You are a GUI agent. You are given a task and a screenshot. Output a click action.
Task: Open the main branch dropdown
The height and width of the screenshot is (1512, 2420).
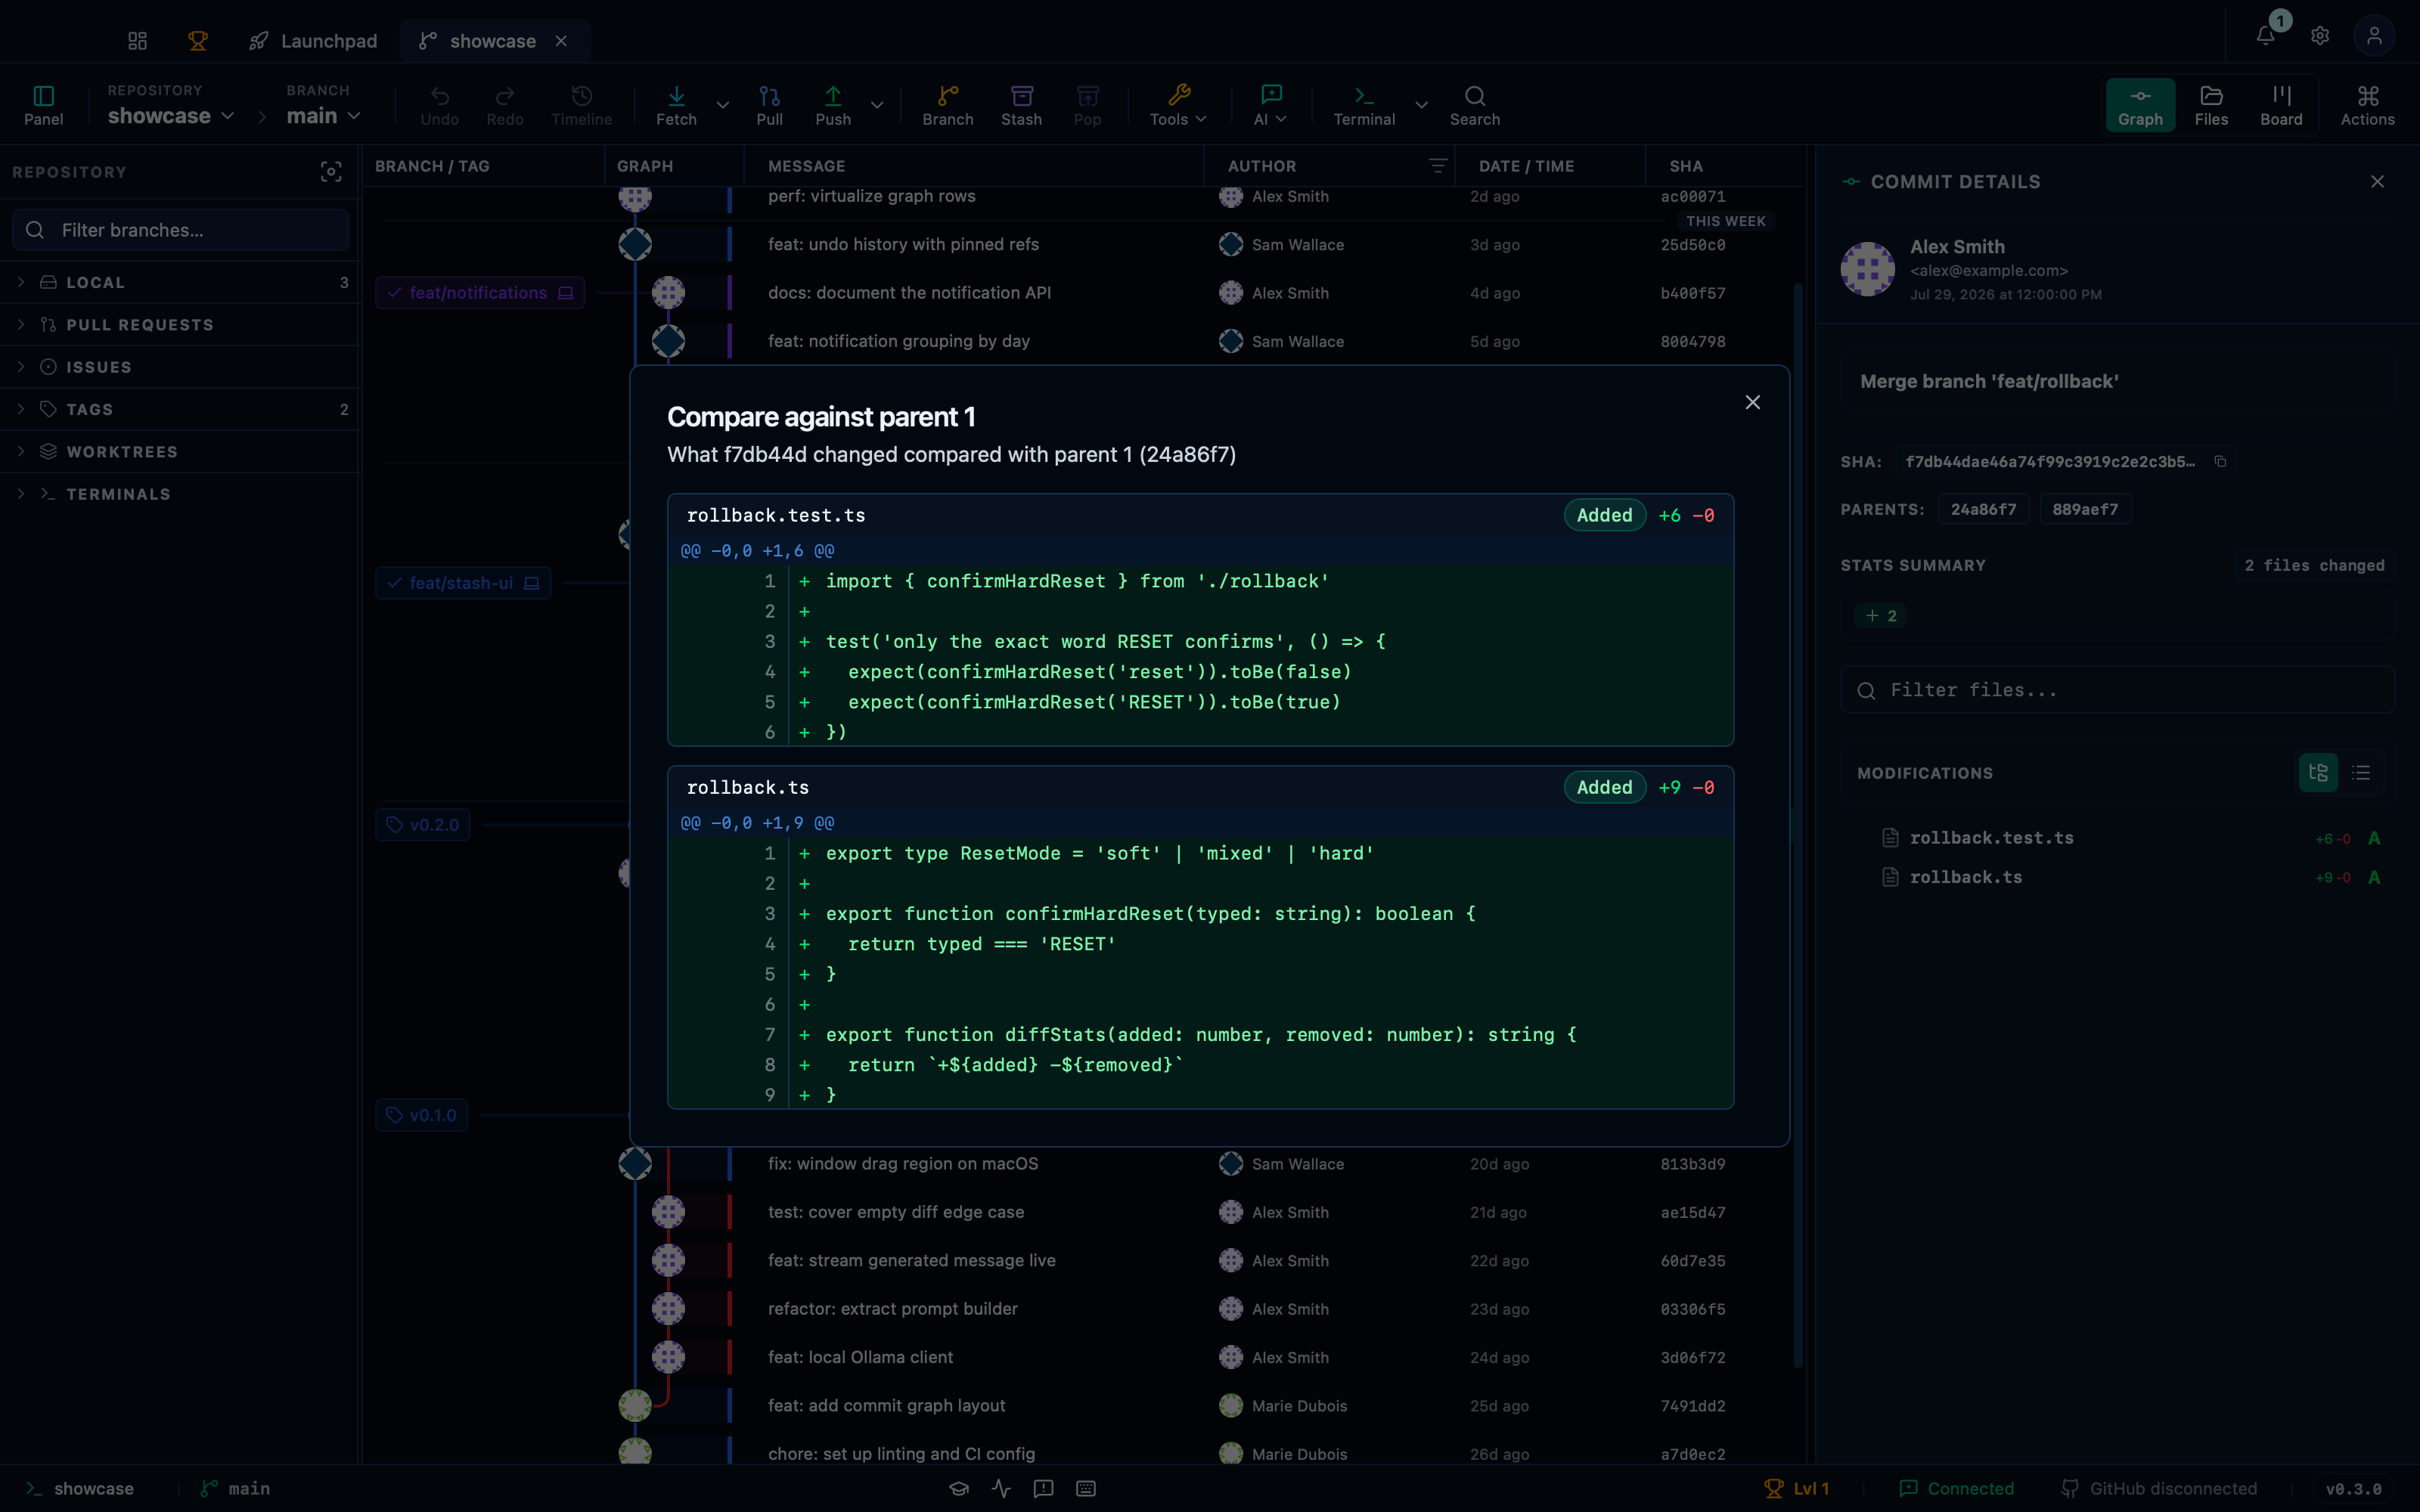[x=322, y=116]
